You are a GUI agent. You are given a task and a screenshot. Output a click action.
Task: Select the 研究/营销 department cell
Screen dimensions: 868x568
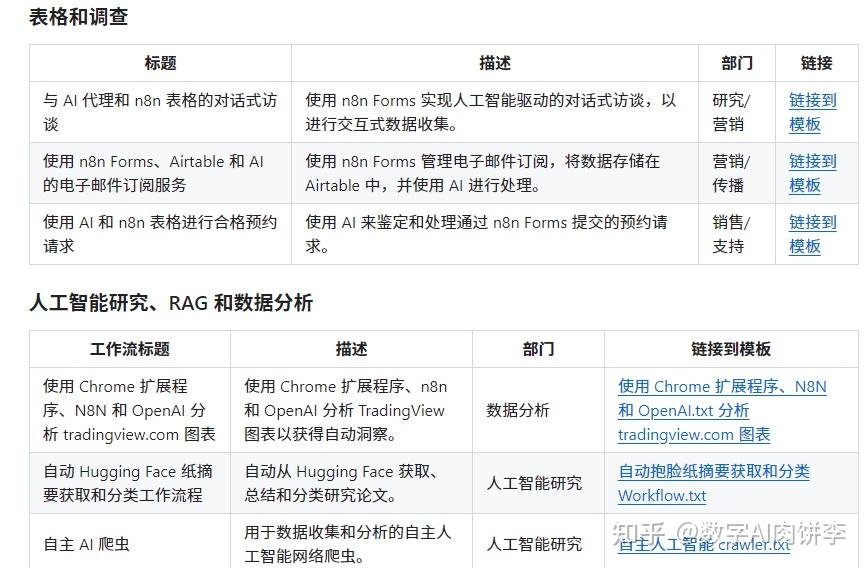[x=737, y=112]
